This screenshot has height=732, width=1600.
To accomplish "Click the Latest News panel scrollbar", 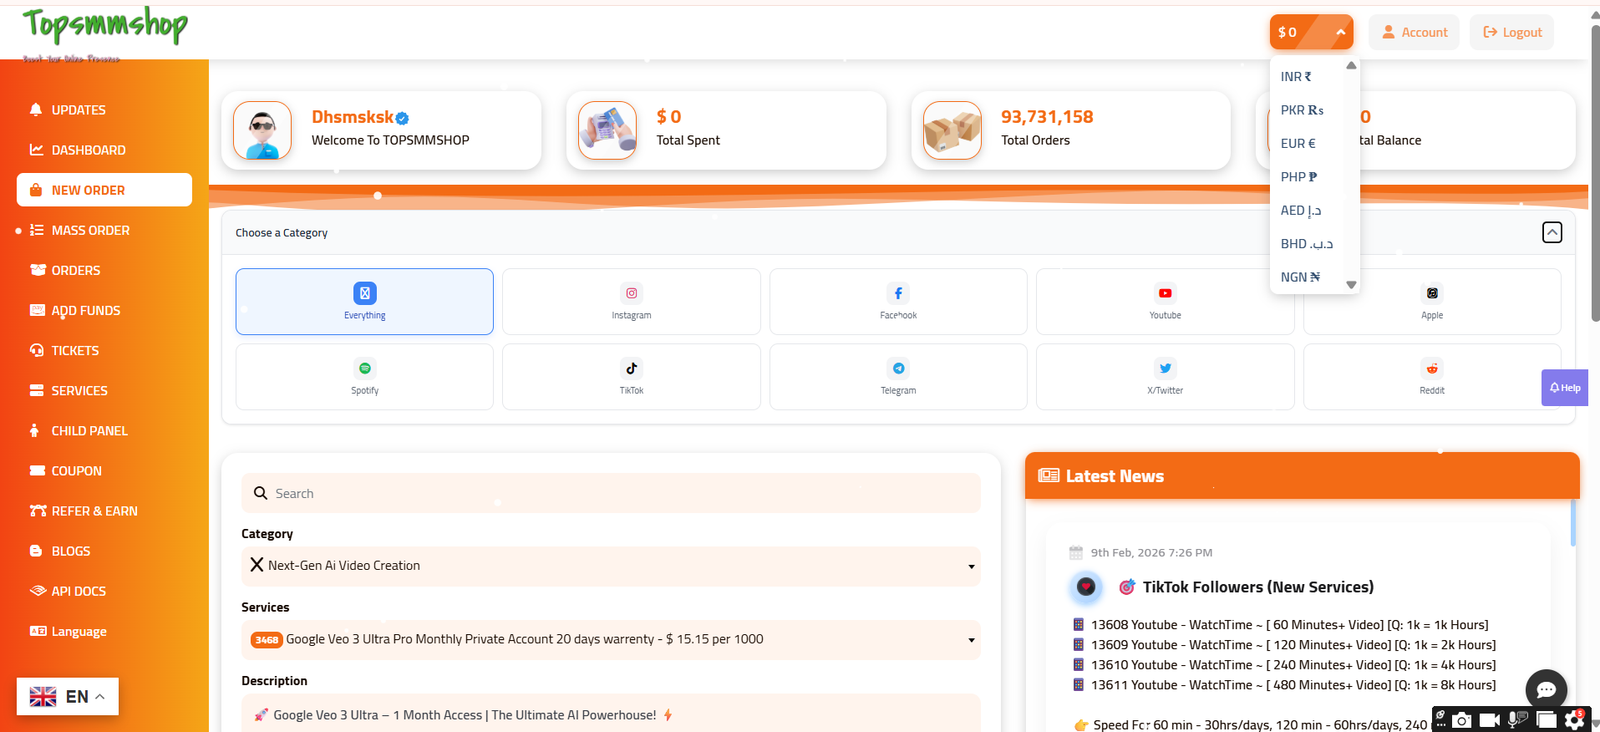I will click(x=1573, y=523).
